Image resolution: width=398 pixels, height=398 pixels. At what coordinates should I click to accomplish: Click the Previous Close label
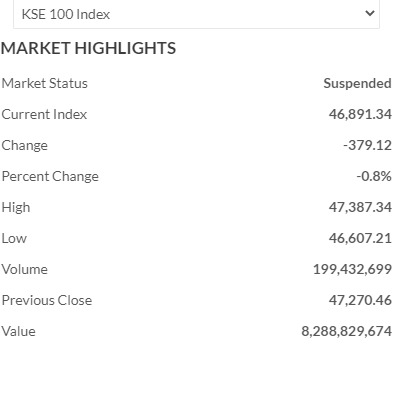pos(47,300)
